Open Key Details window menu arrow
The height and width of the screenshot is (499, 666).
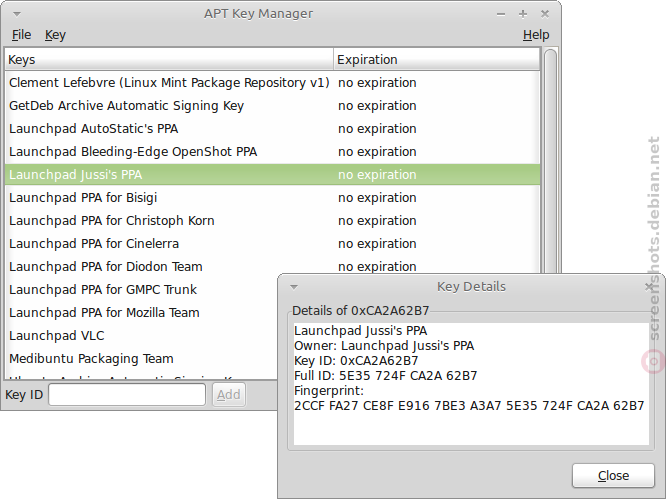(x=293, y=287)
